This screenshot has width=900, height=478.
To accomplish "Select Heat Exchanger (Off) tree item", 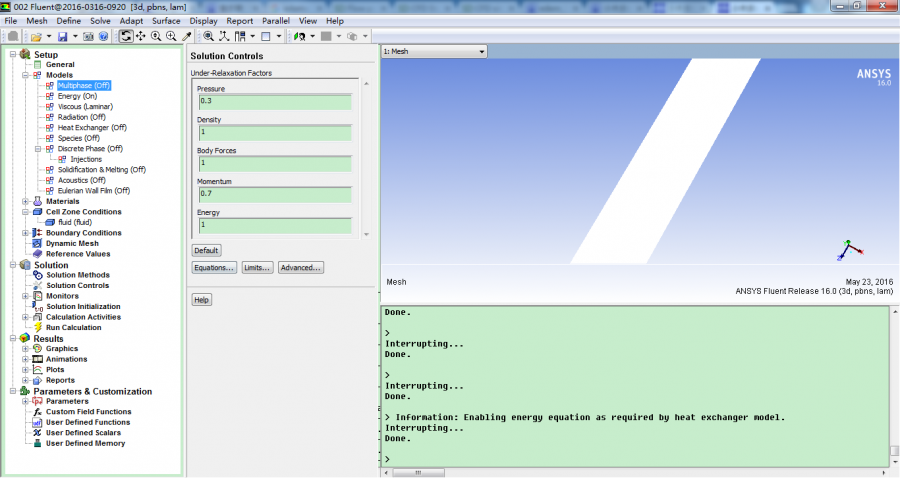I will click(92, 128).
